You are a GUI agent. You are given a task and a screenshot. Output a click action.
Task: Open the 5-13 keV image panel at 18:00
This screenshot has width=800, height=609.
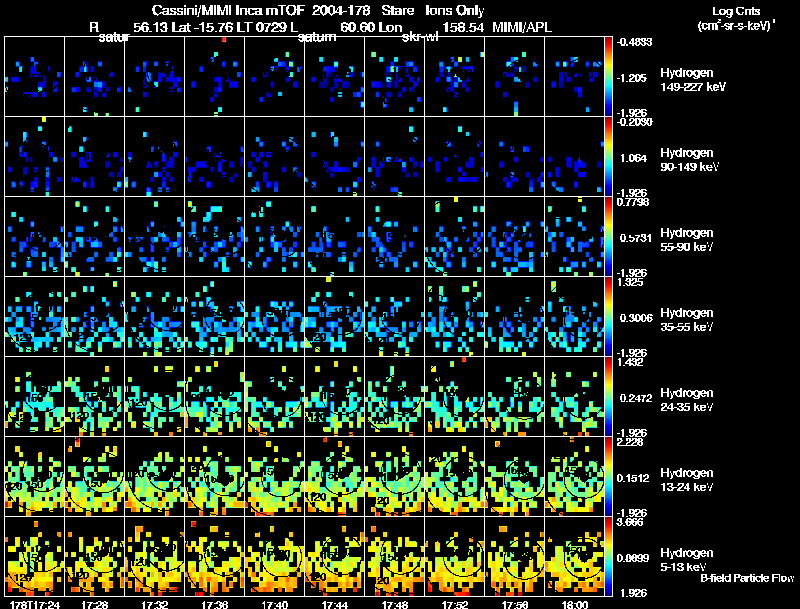point(574,556)
